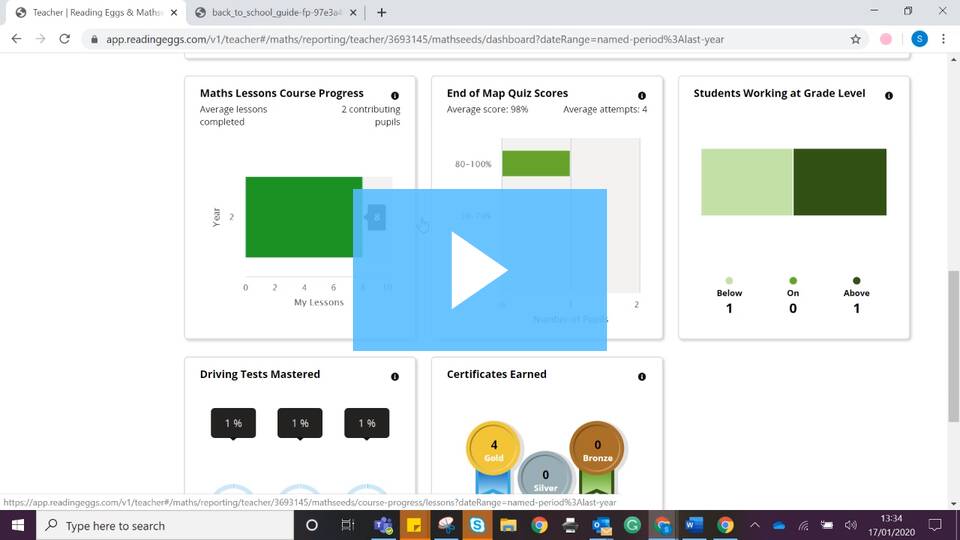Open Grammarly from the taskbar
This screenshot has width=960, height=540.
632,525
